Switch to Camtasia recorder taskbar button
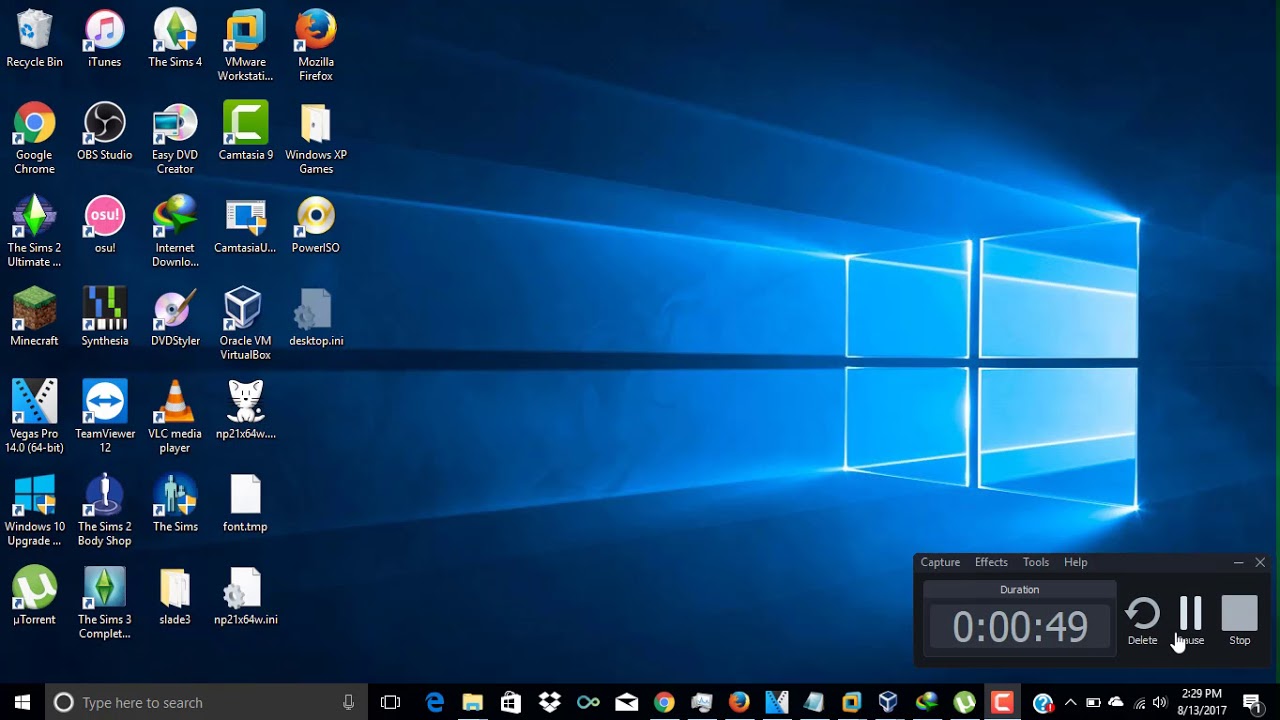The height and width of the screenshot is (720, 1280). [1001, 702]
